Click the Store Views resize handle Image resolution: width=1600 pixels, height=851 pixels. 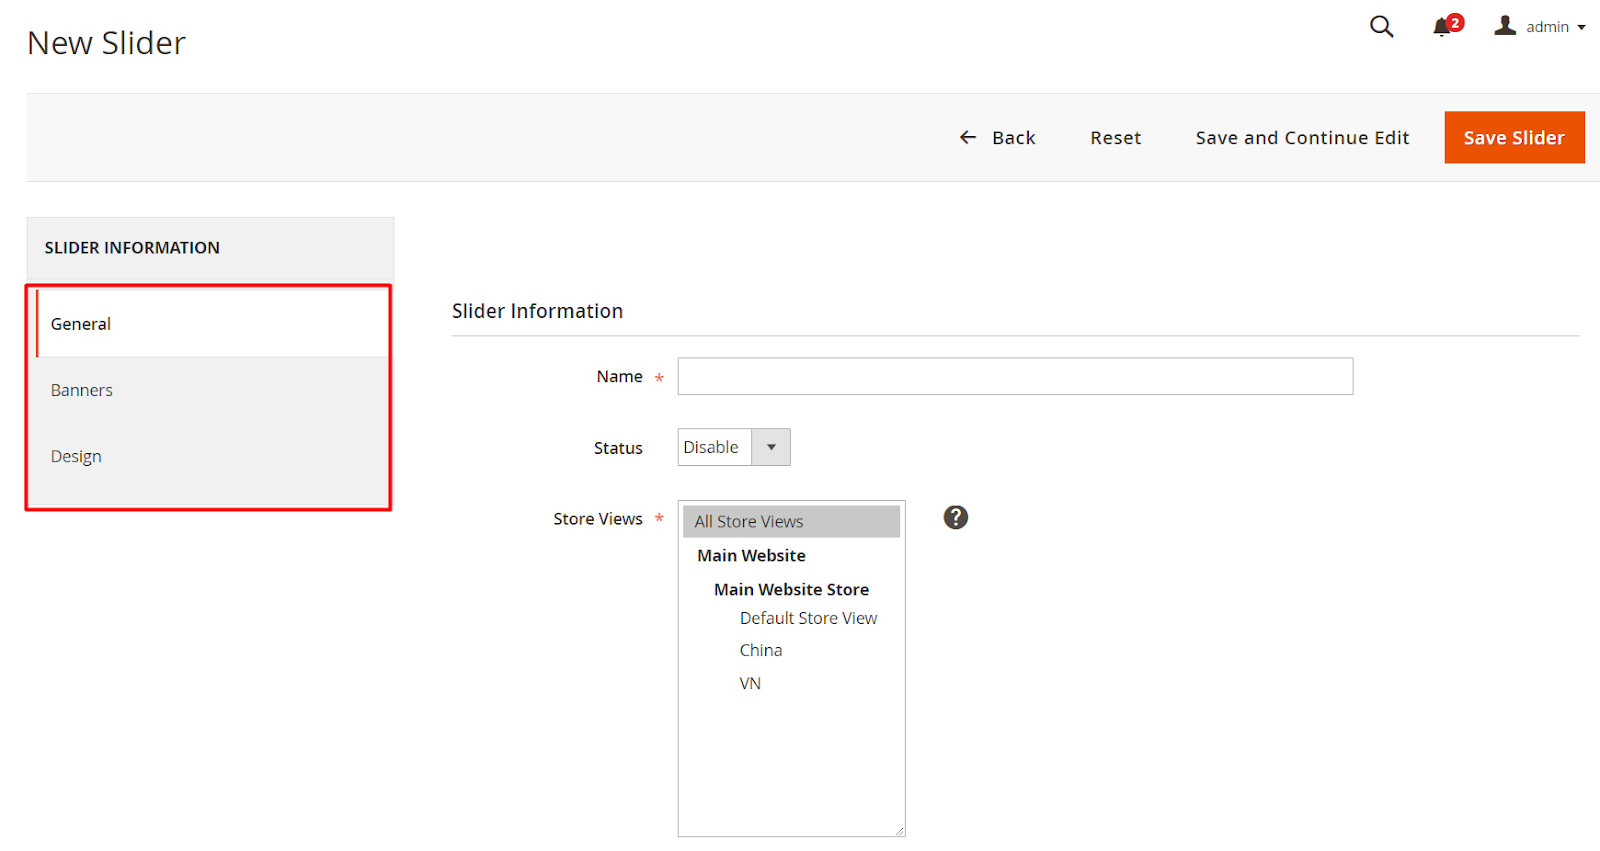point(899,830)
